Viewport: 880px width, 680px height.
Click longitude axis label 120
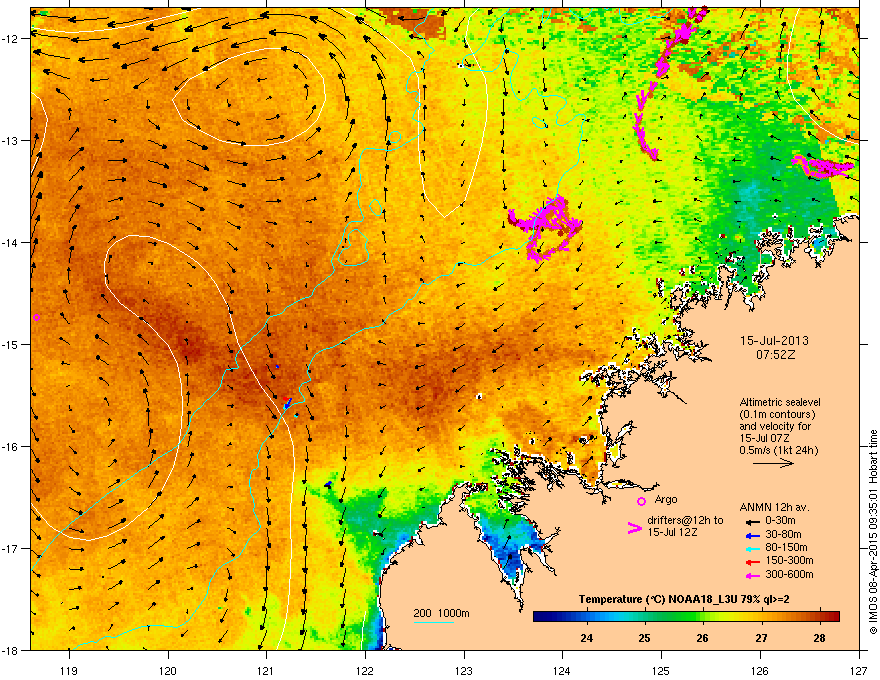click(x=168, y=670)
